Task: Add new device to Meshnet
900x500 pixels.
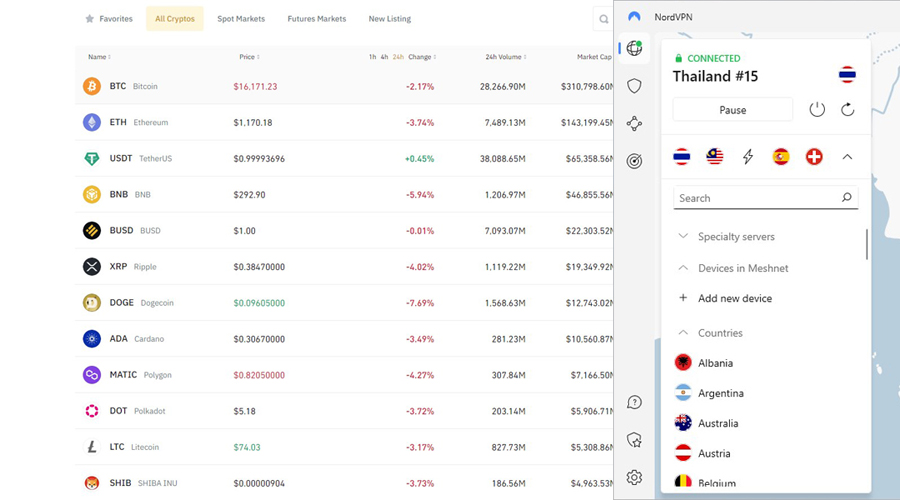Action: (x=726, y=298)
